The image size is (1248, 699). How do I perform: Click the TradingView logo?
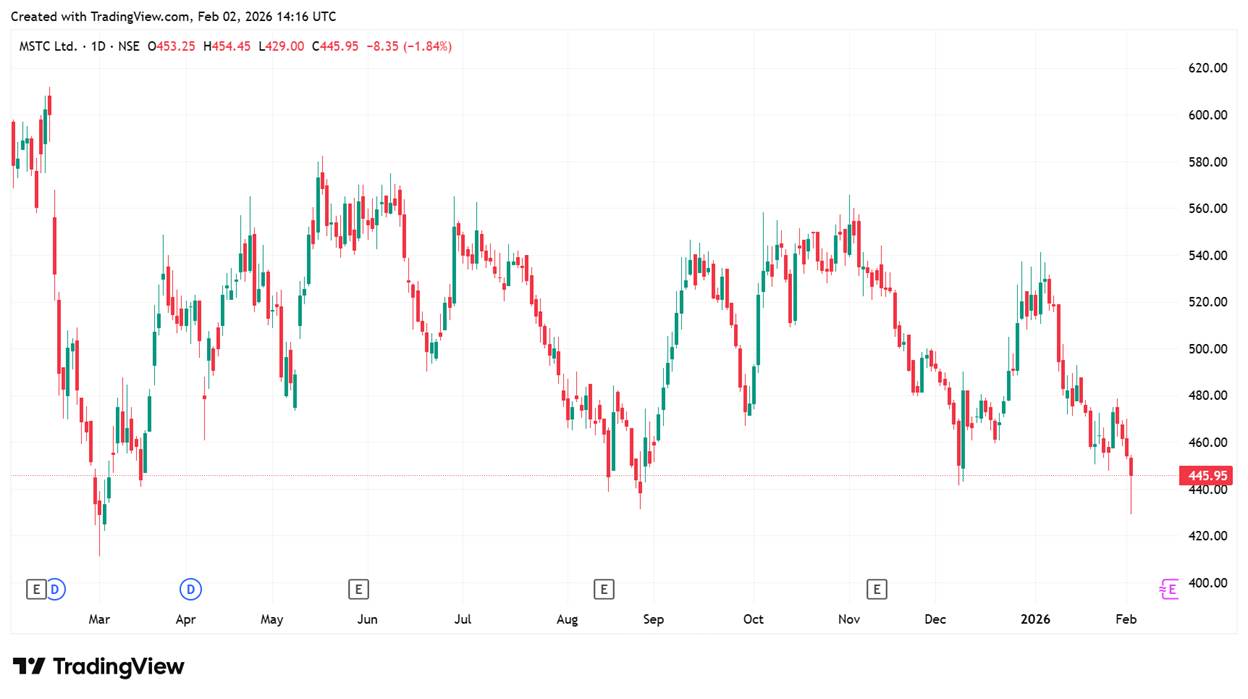coord(98,667)
